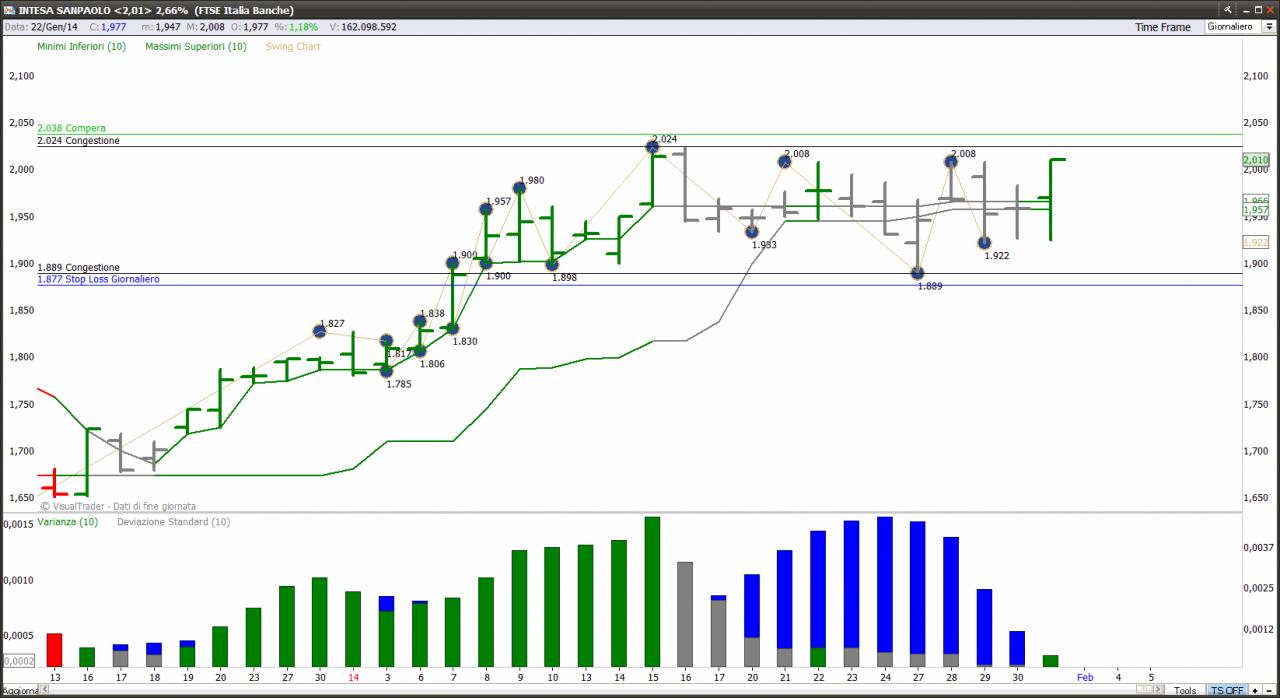
Task: Toggle the Swing Chart indicator label
Action: tap(293, 46)
